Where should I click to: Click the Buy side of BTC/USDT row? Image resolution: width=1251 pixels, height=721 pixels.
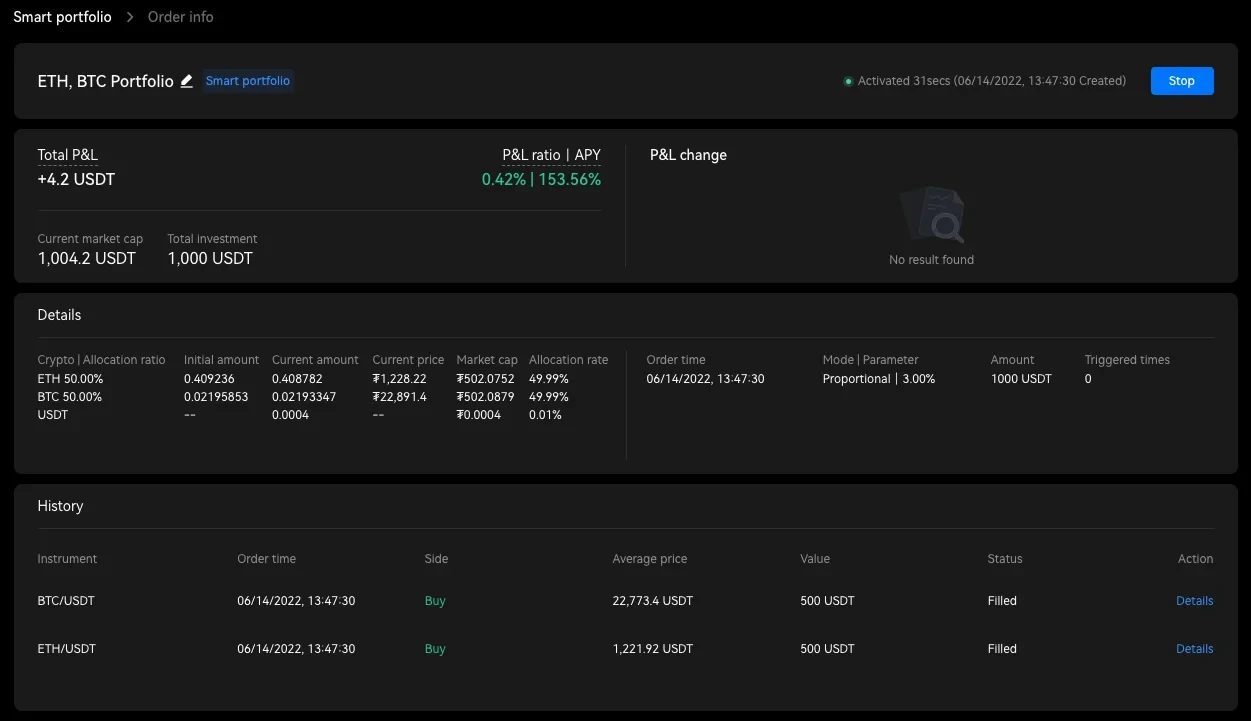[x=435, y=601]
